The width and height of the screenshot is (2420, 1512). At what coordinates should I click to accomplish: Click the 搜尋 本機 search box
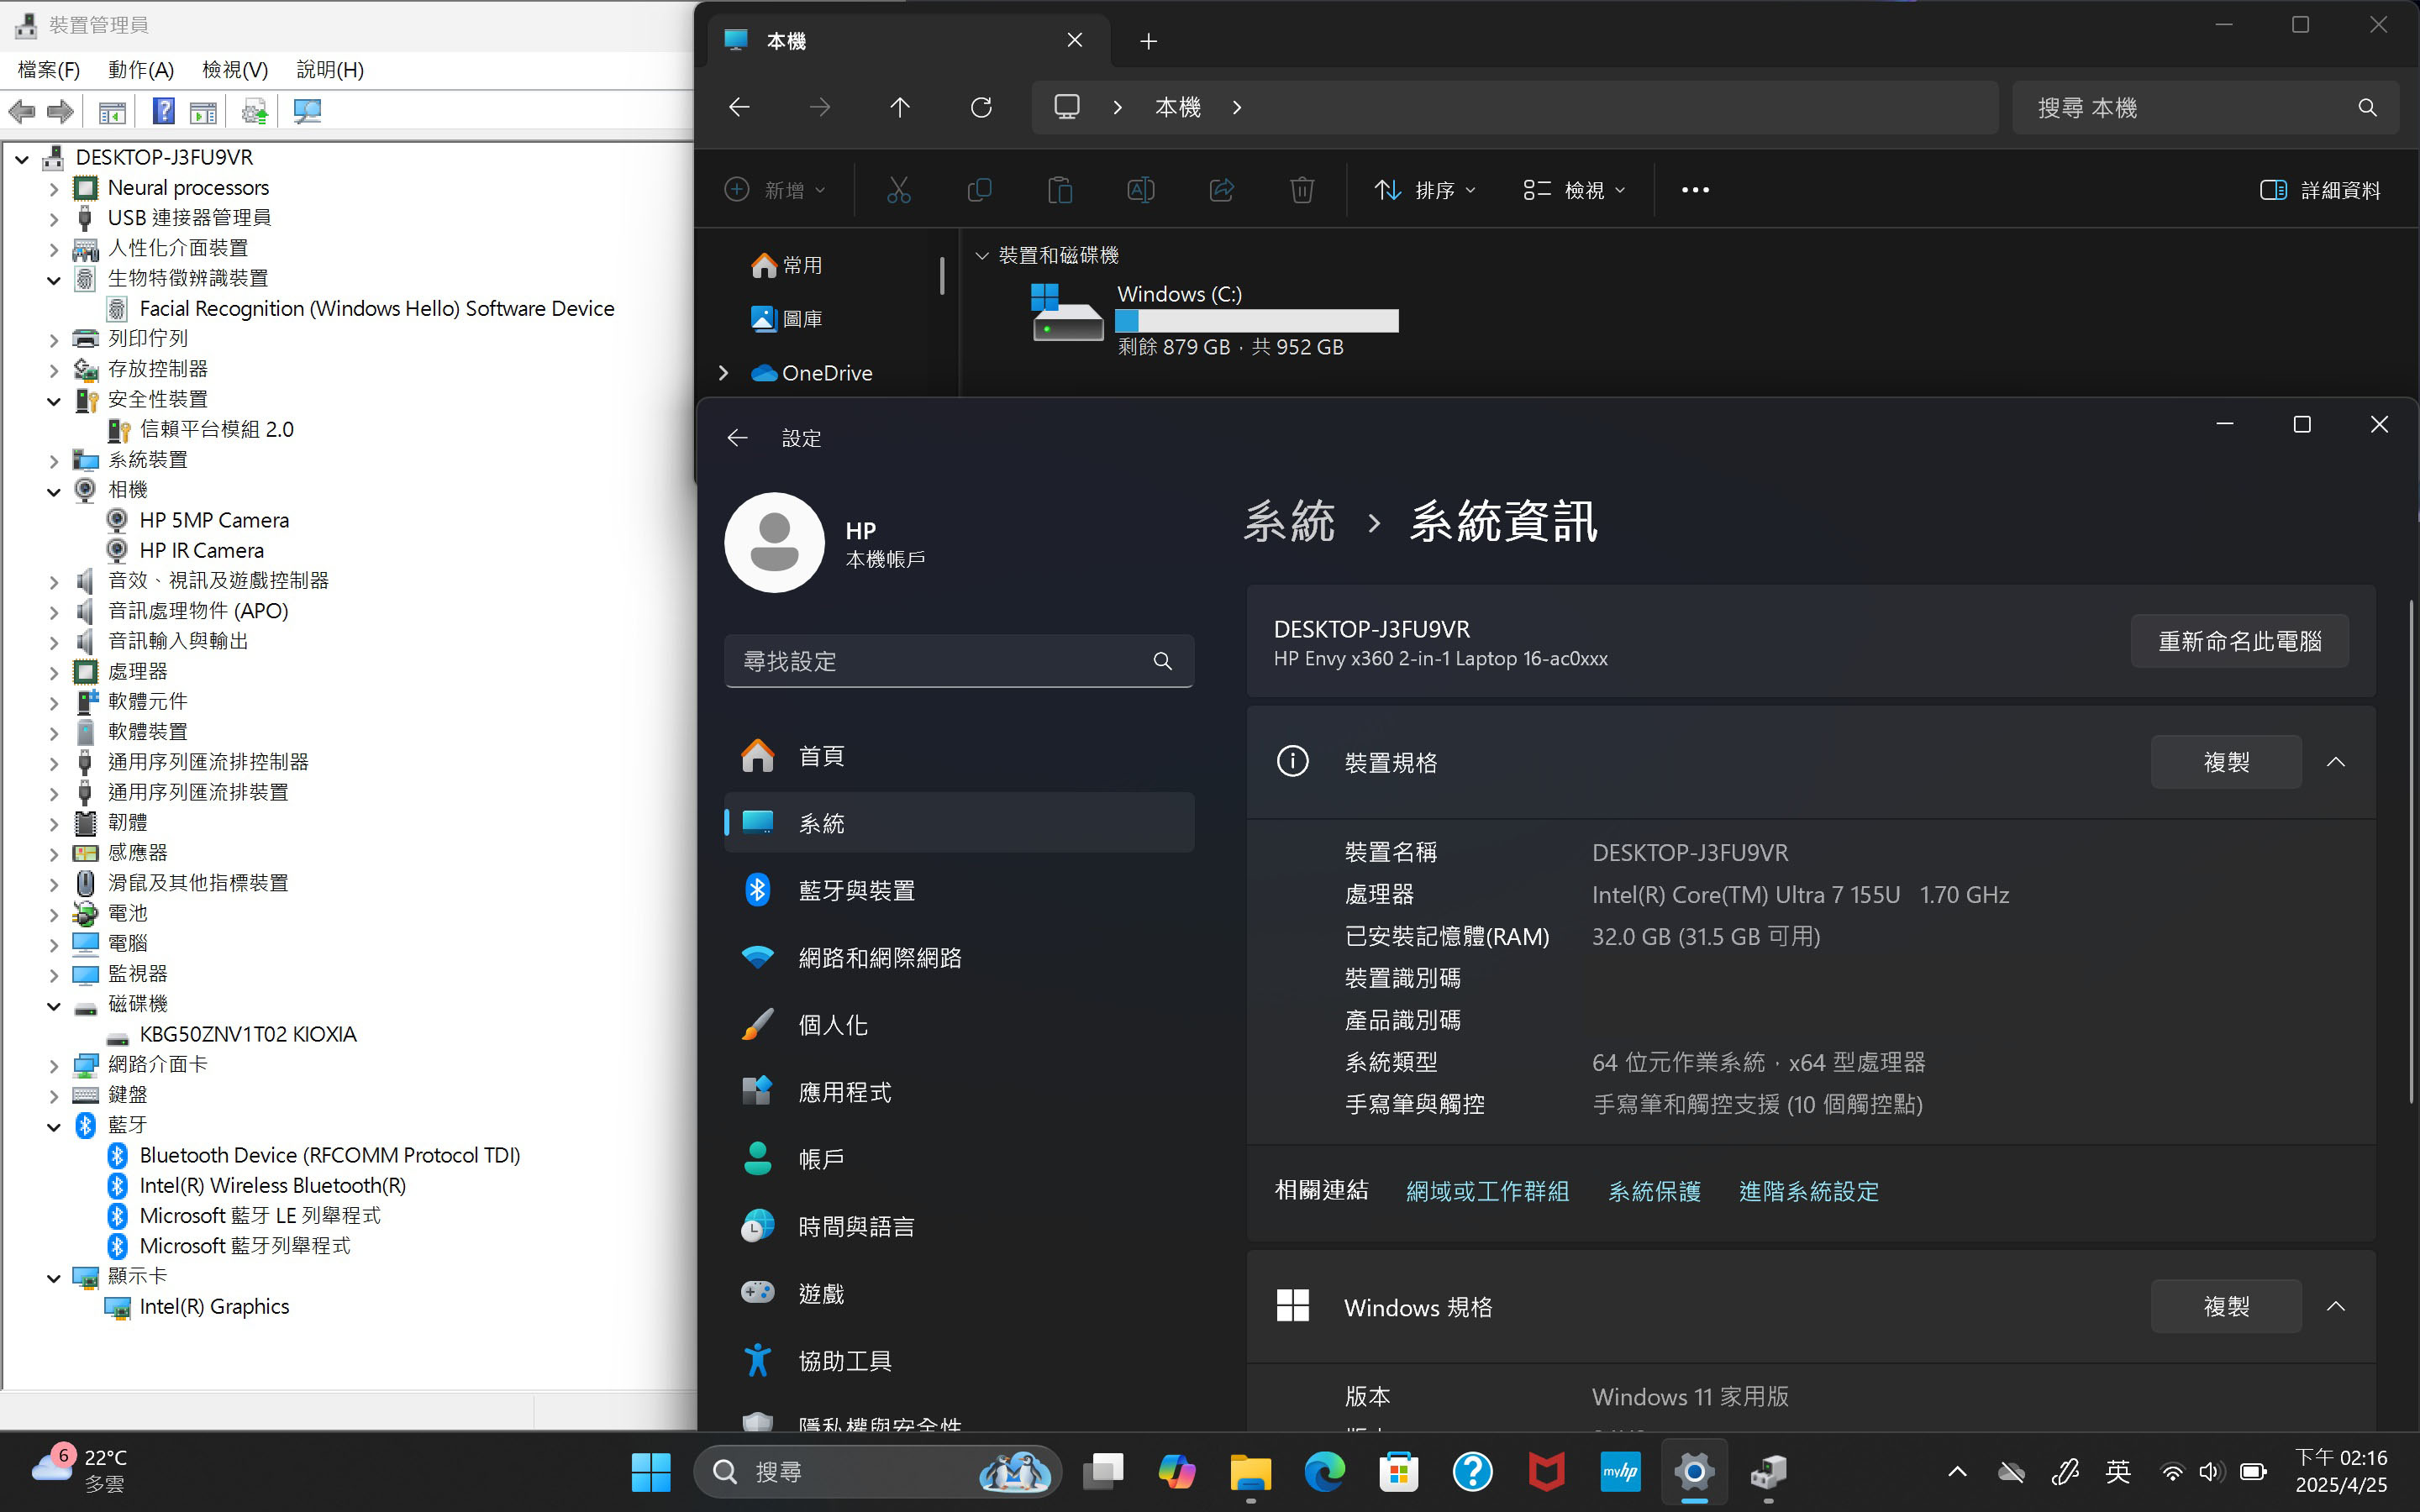pos(2205,107)
